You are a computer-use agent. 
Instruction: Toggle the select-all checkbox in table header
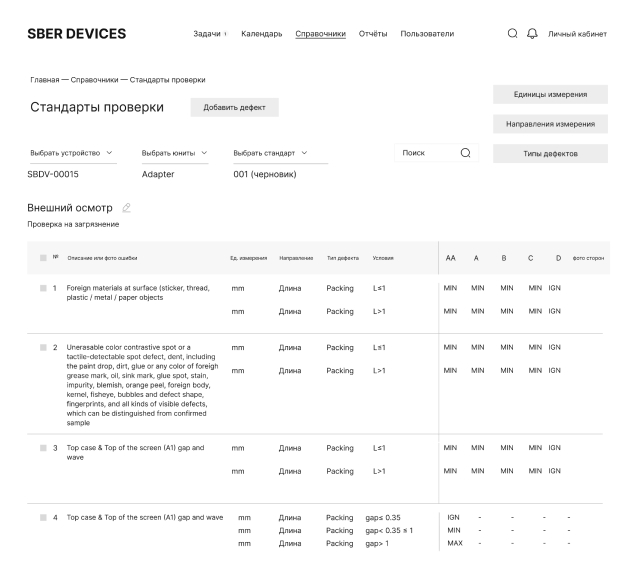tap(43, 258)
